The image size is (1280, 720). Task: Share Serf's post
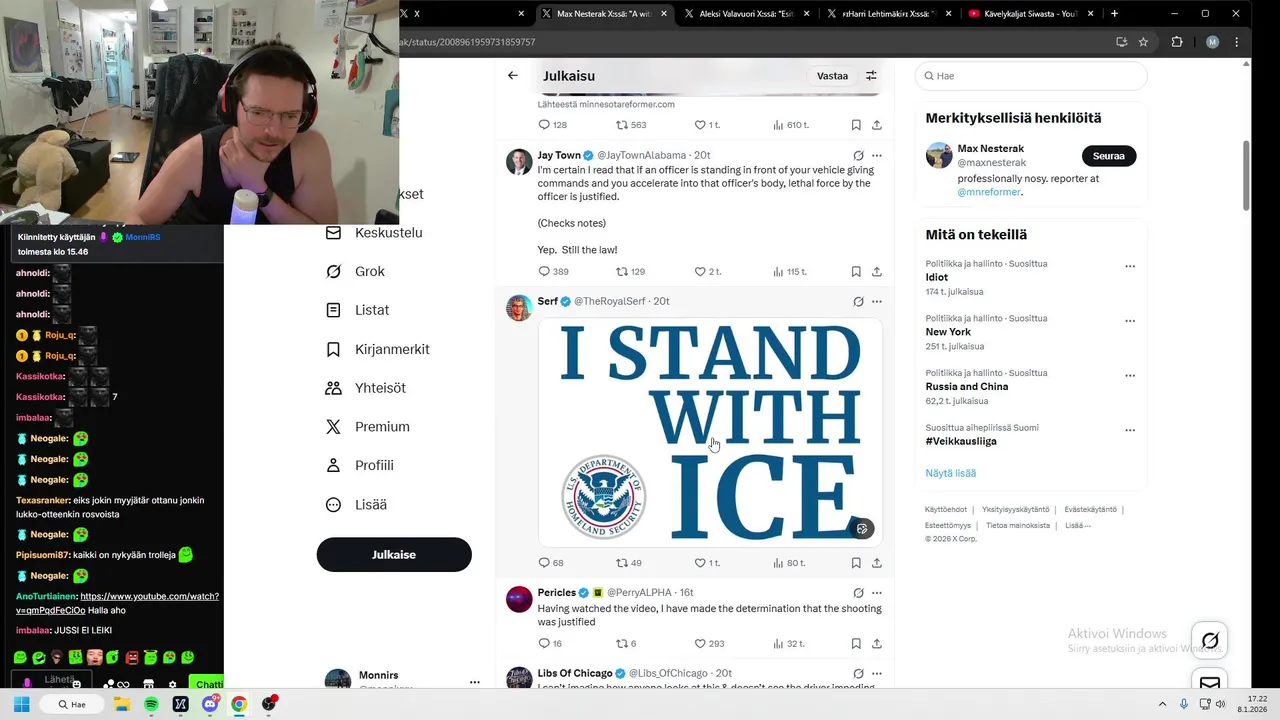(877, 563)
